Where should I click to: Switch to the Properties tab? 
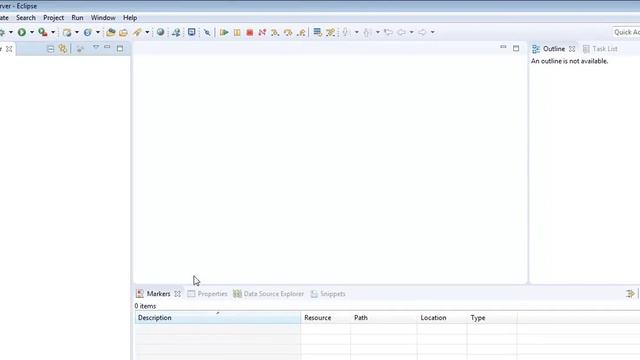[x=207, y=294]
